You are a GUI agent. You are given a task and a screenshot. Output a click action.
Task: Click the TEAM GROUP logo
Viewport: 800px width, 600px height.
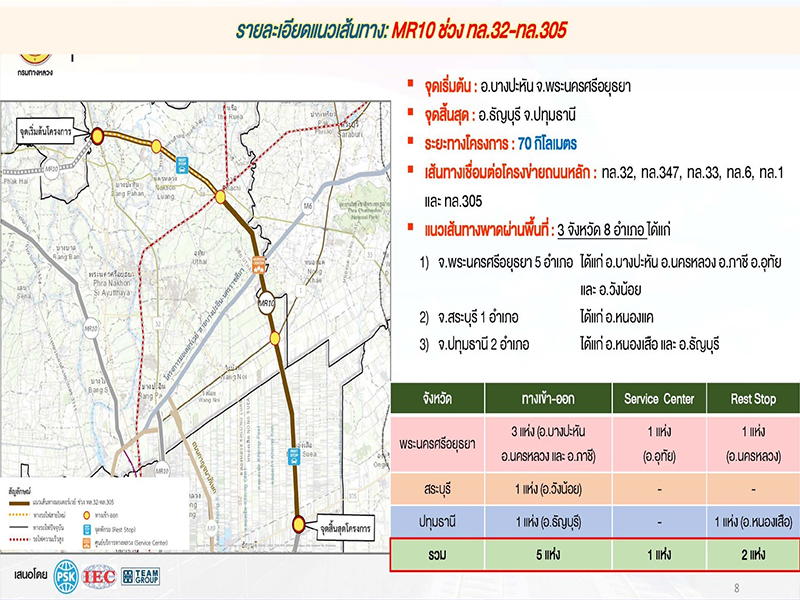pyautogui.click(x=140, y=576)
